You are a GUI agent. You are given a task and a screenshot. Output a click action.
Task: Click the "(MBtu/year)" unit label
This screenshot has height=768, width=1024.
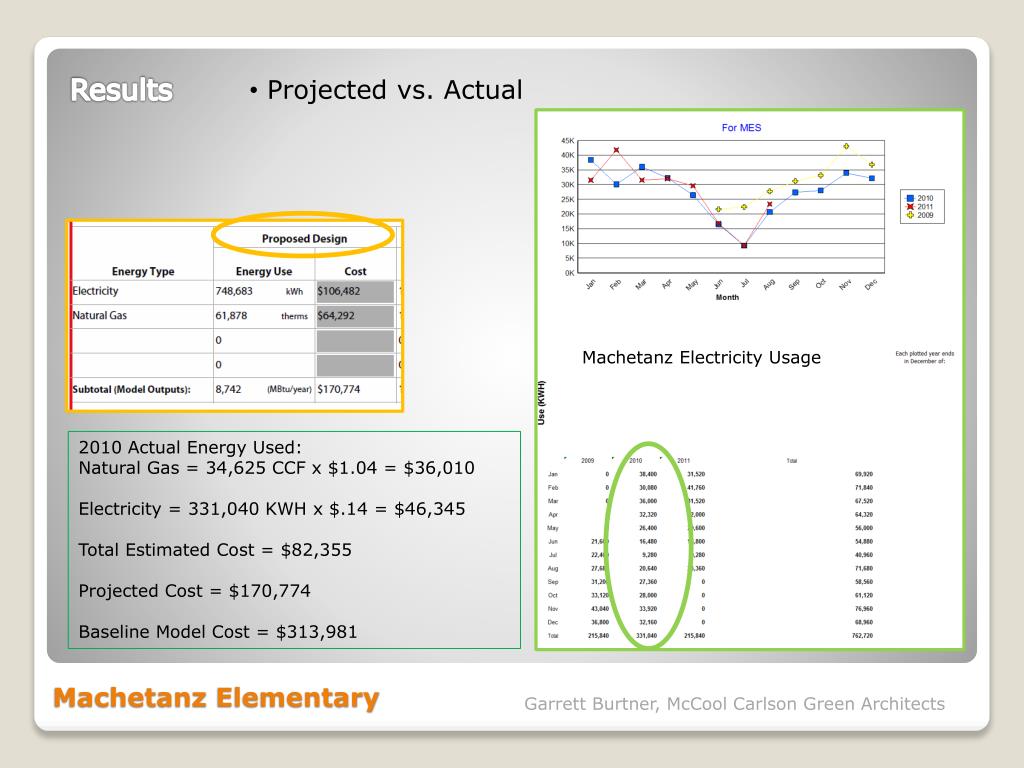click(289, 389)
